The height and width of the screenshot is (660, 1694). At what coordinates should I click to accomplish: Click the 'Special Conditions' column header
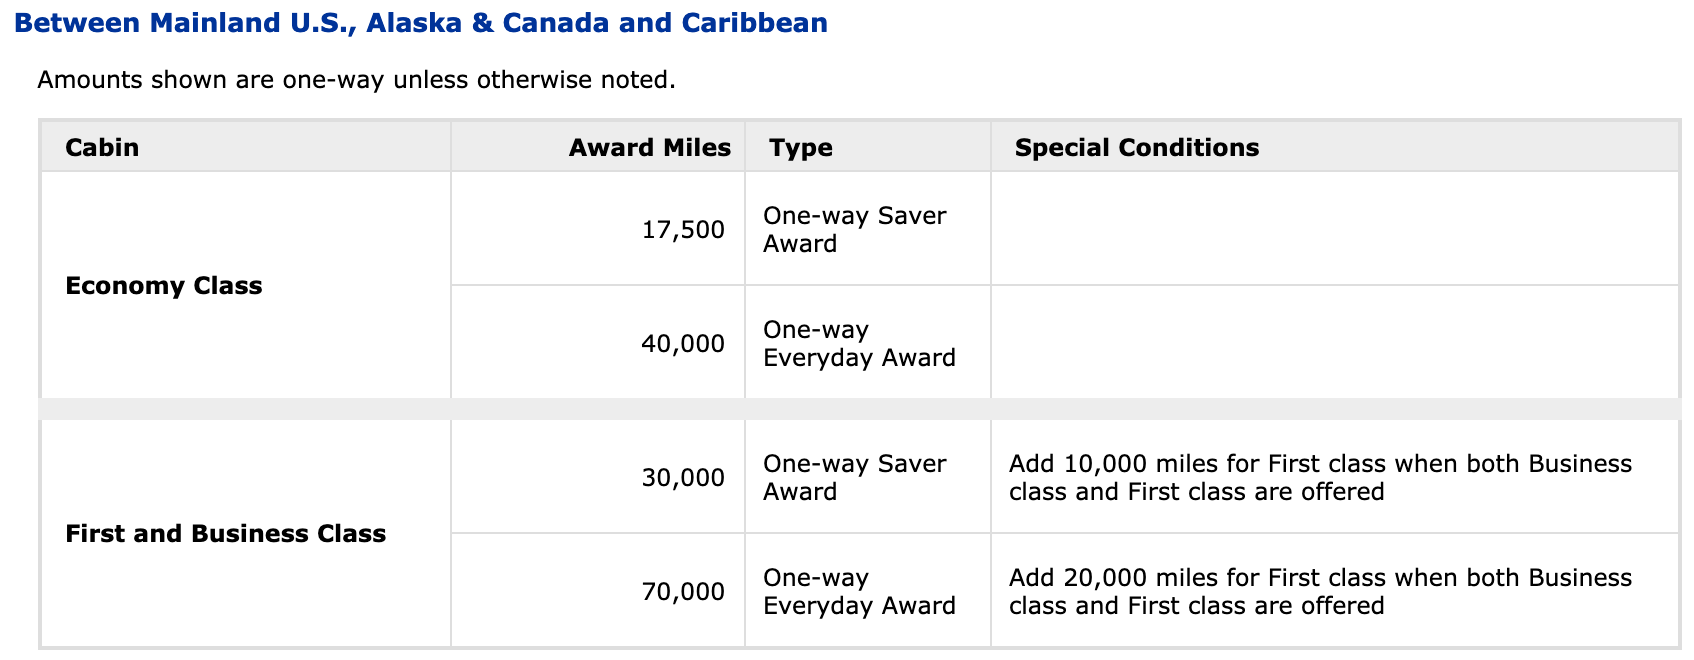point(1335,147)
